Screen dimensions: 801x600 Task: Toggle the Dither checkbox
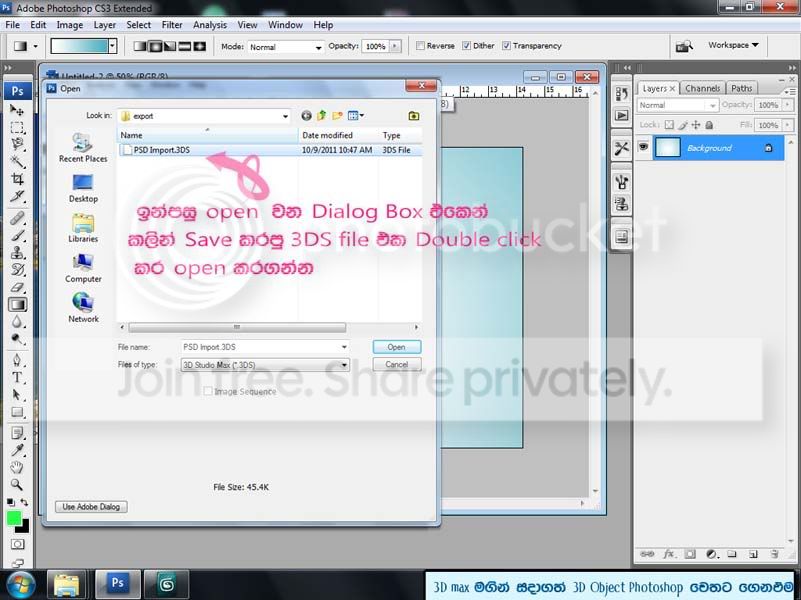click(x=466, y=46)
